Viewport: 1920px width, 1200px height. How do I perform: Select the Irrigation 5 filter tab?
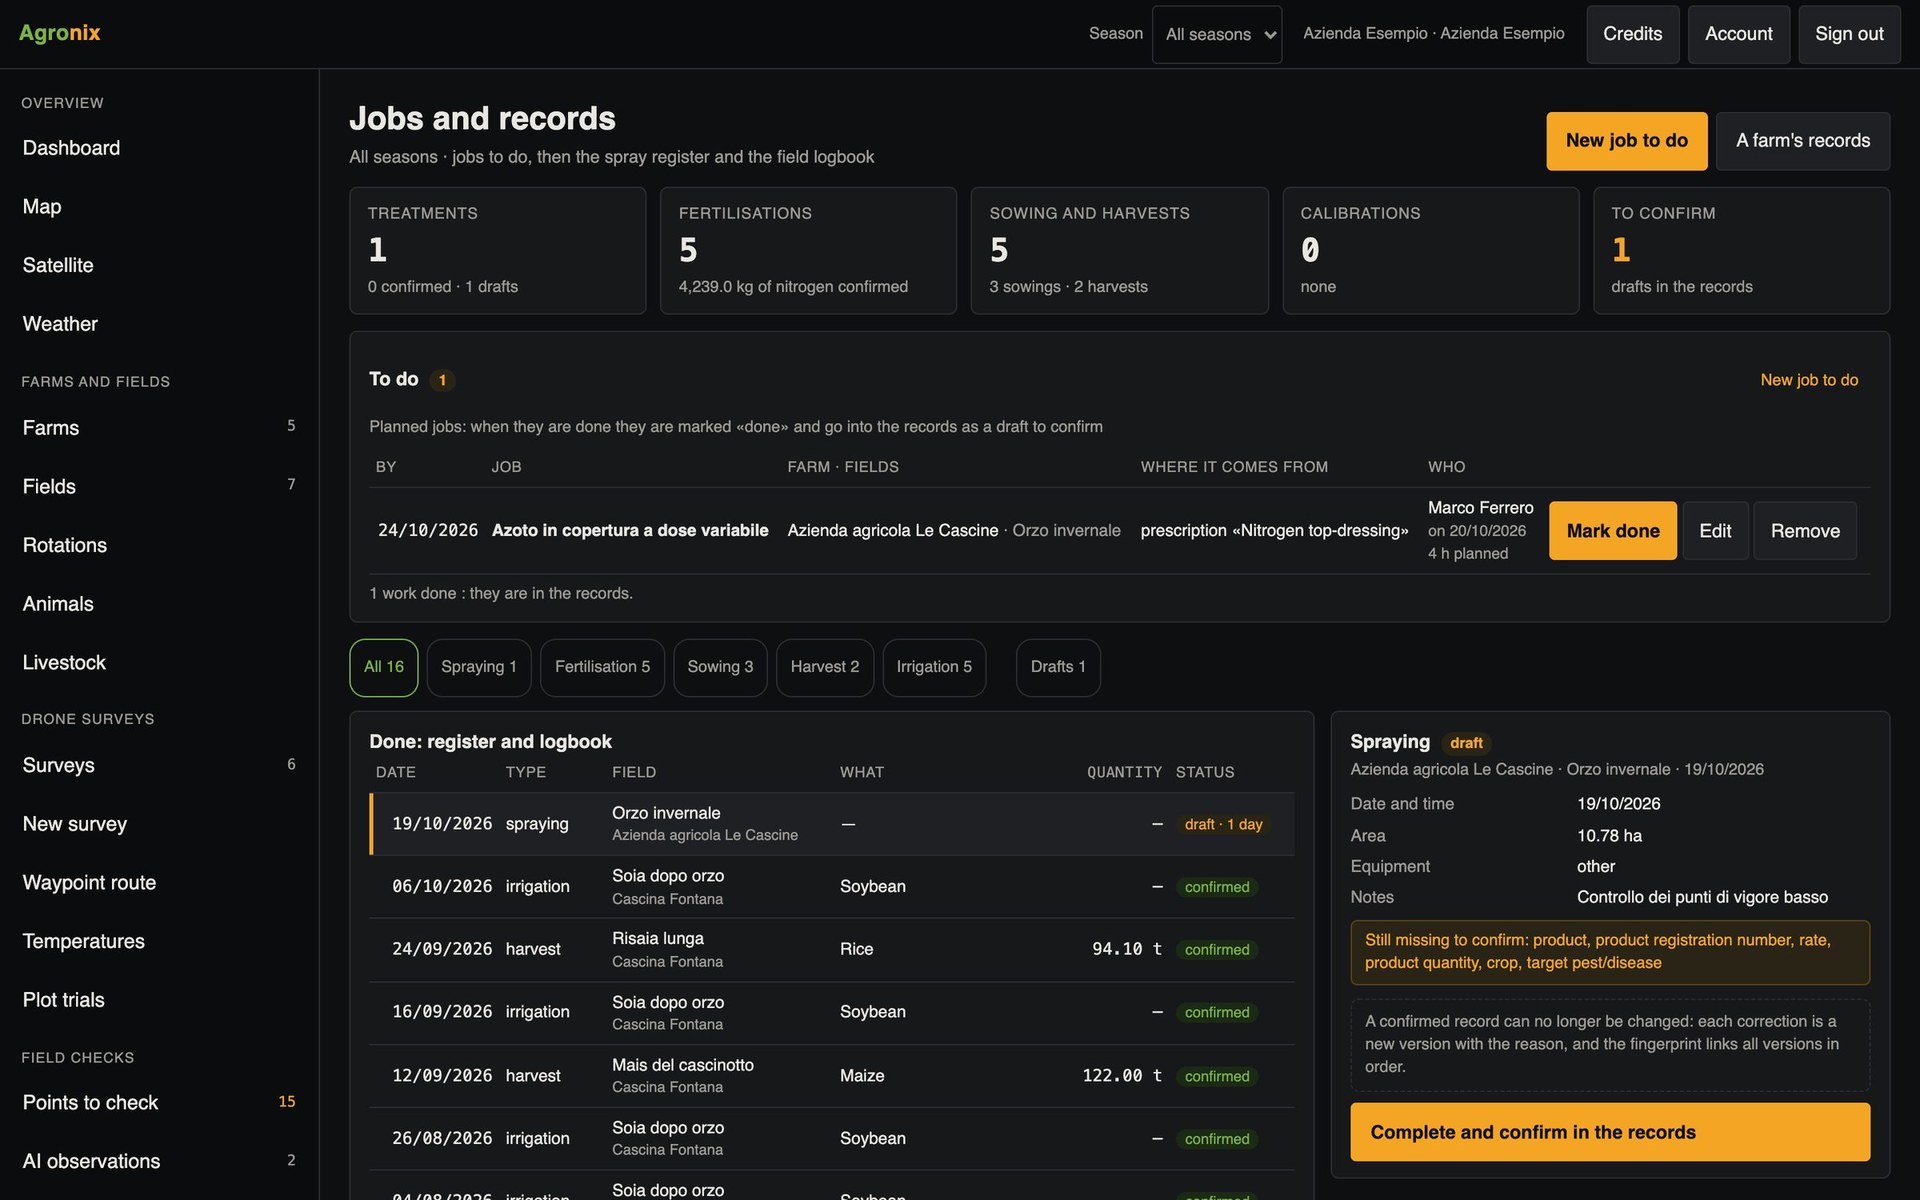pos(934,667)
